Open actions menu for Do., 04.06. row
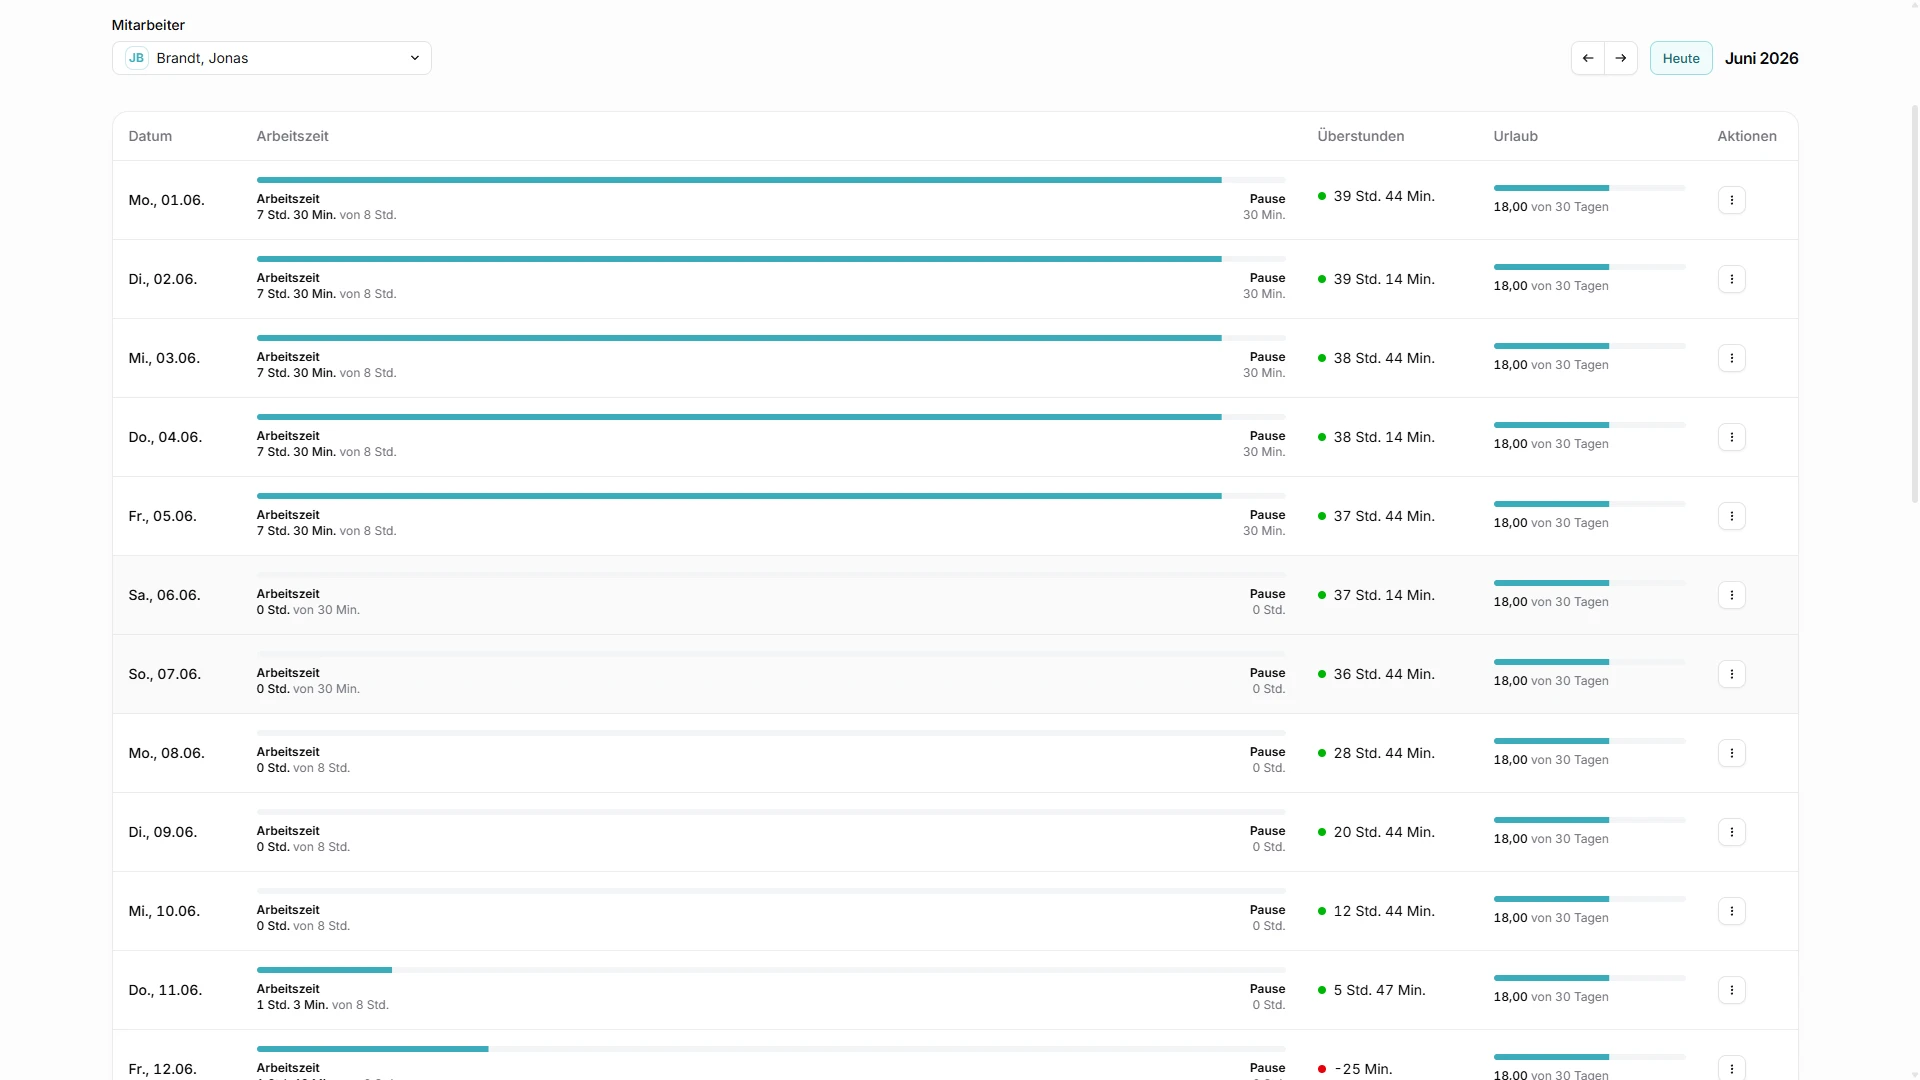The image size is (1920, 1080). click(x=1731, y=437)
